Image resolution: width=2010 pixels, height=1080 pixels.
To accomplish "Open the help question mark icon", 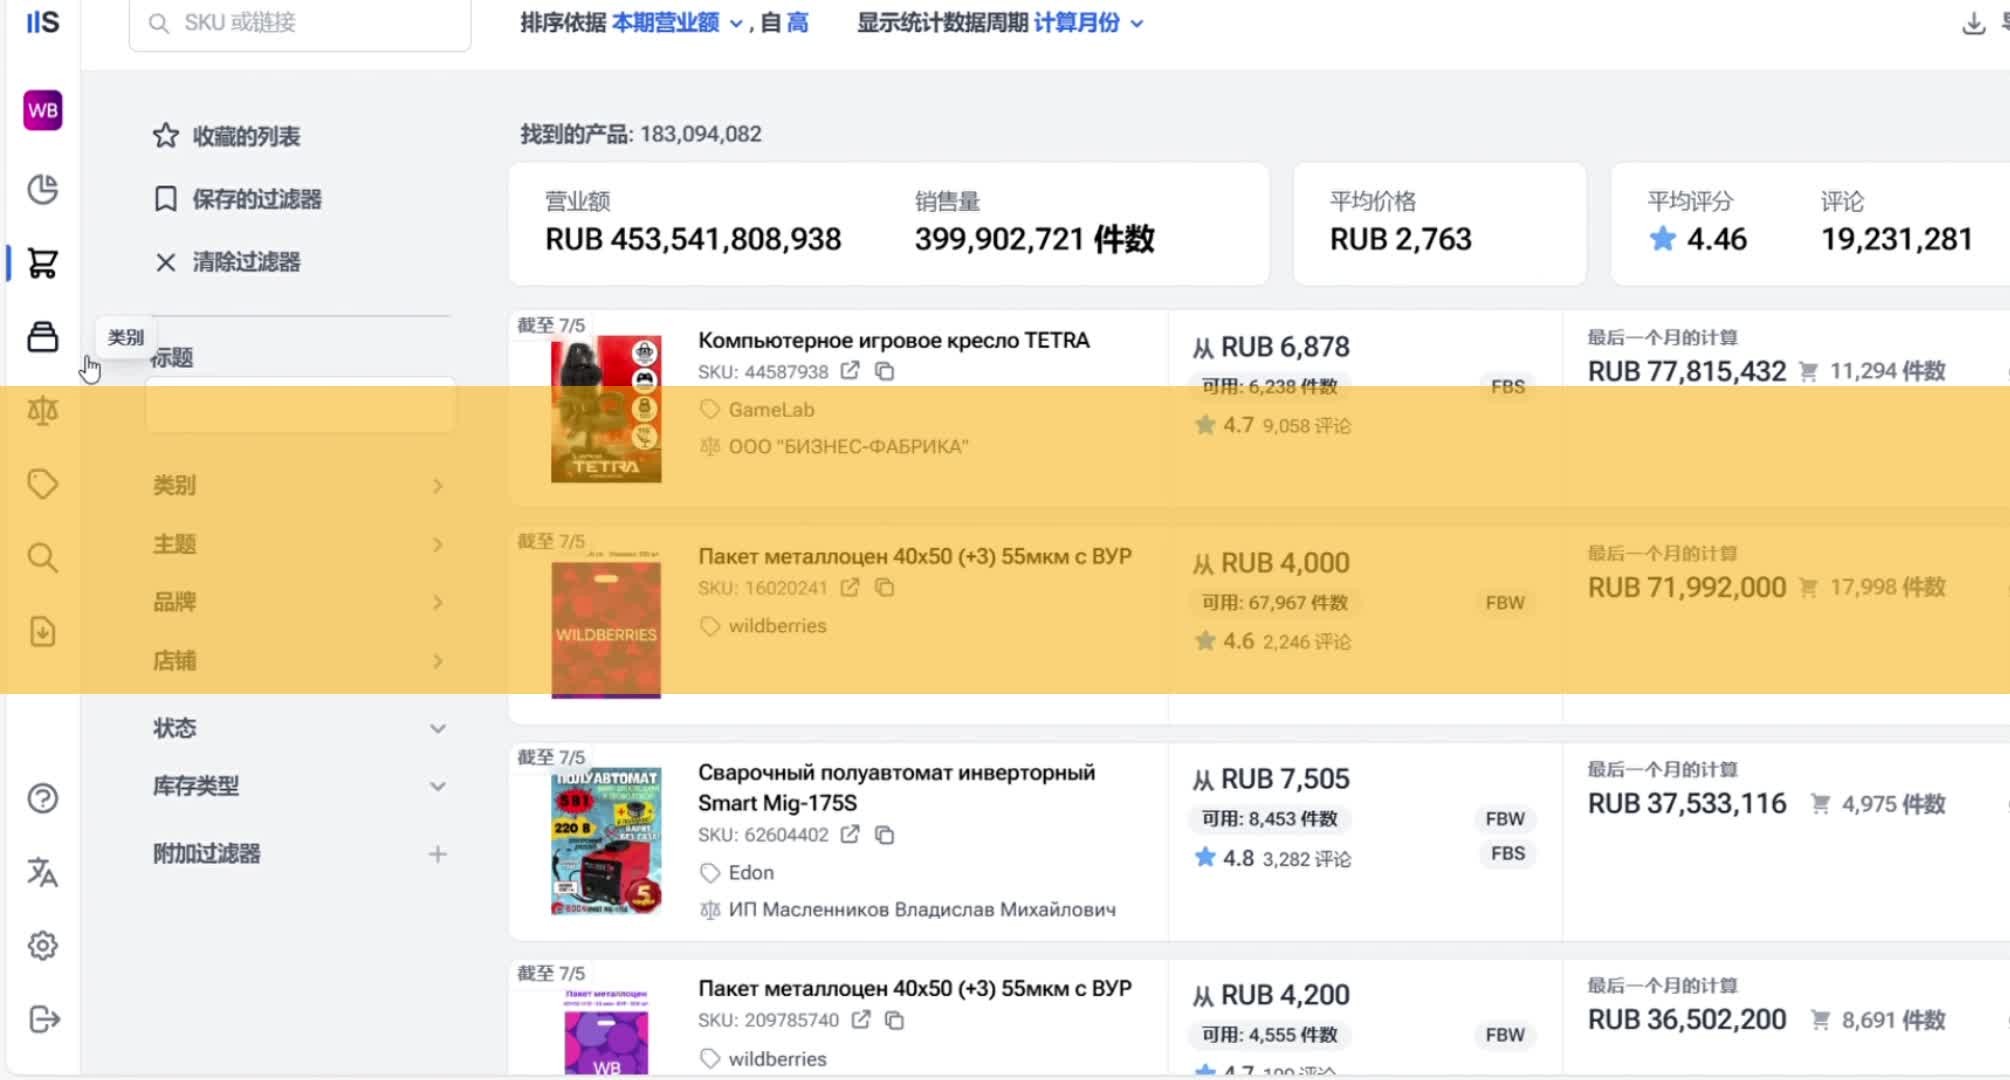I will tap(42, 798).
